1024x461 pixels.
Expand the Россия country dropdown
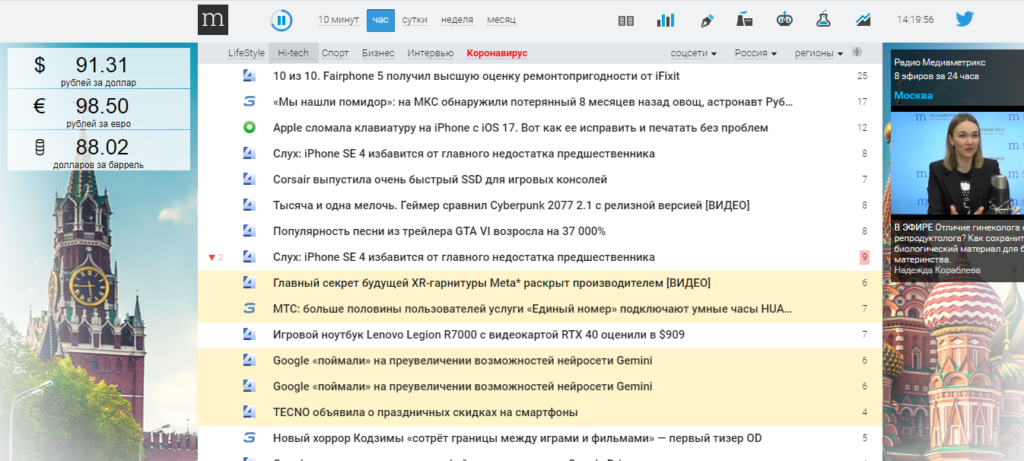tap(756, 53)
